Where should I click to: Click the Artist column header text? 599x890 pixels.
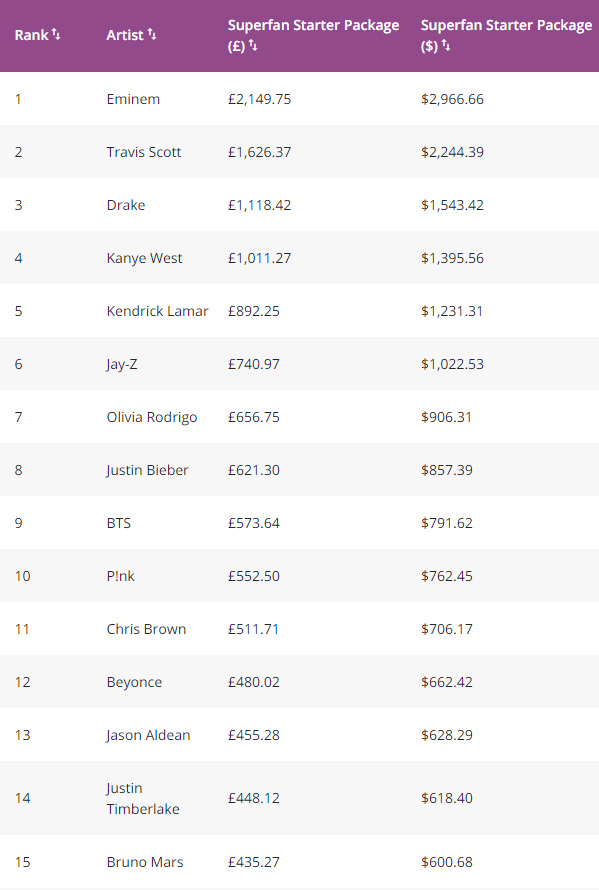coord(125,35)
